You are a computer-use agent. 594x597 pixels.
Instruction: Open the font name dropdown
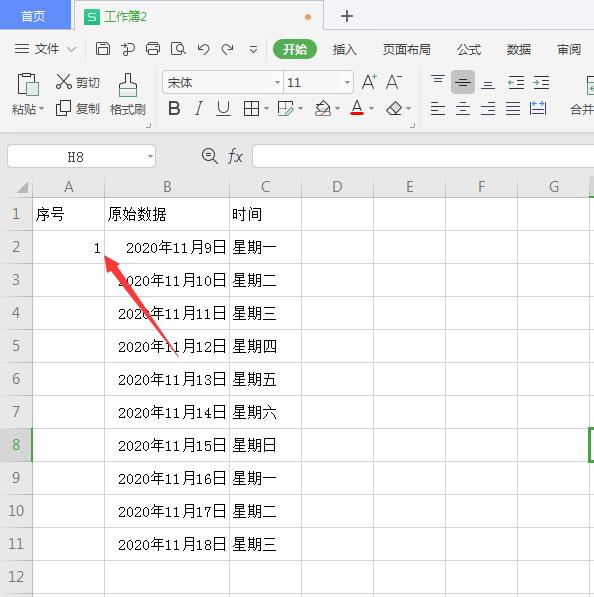tap(277, 82)
